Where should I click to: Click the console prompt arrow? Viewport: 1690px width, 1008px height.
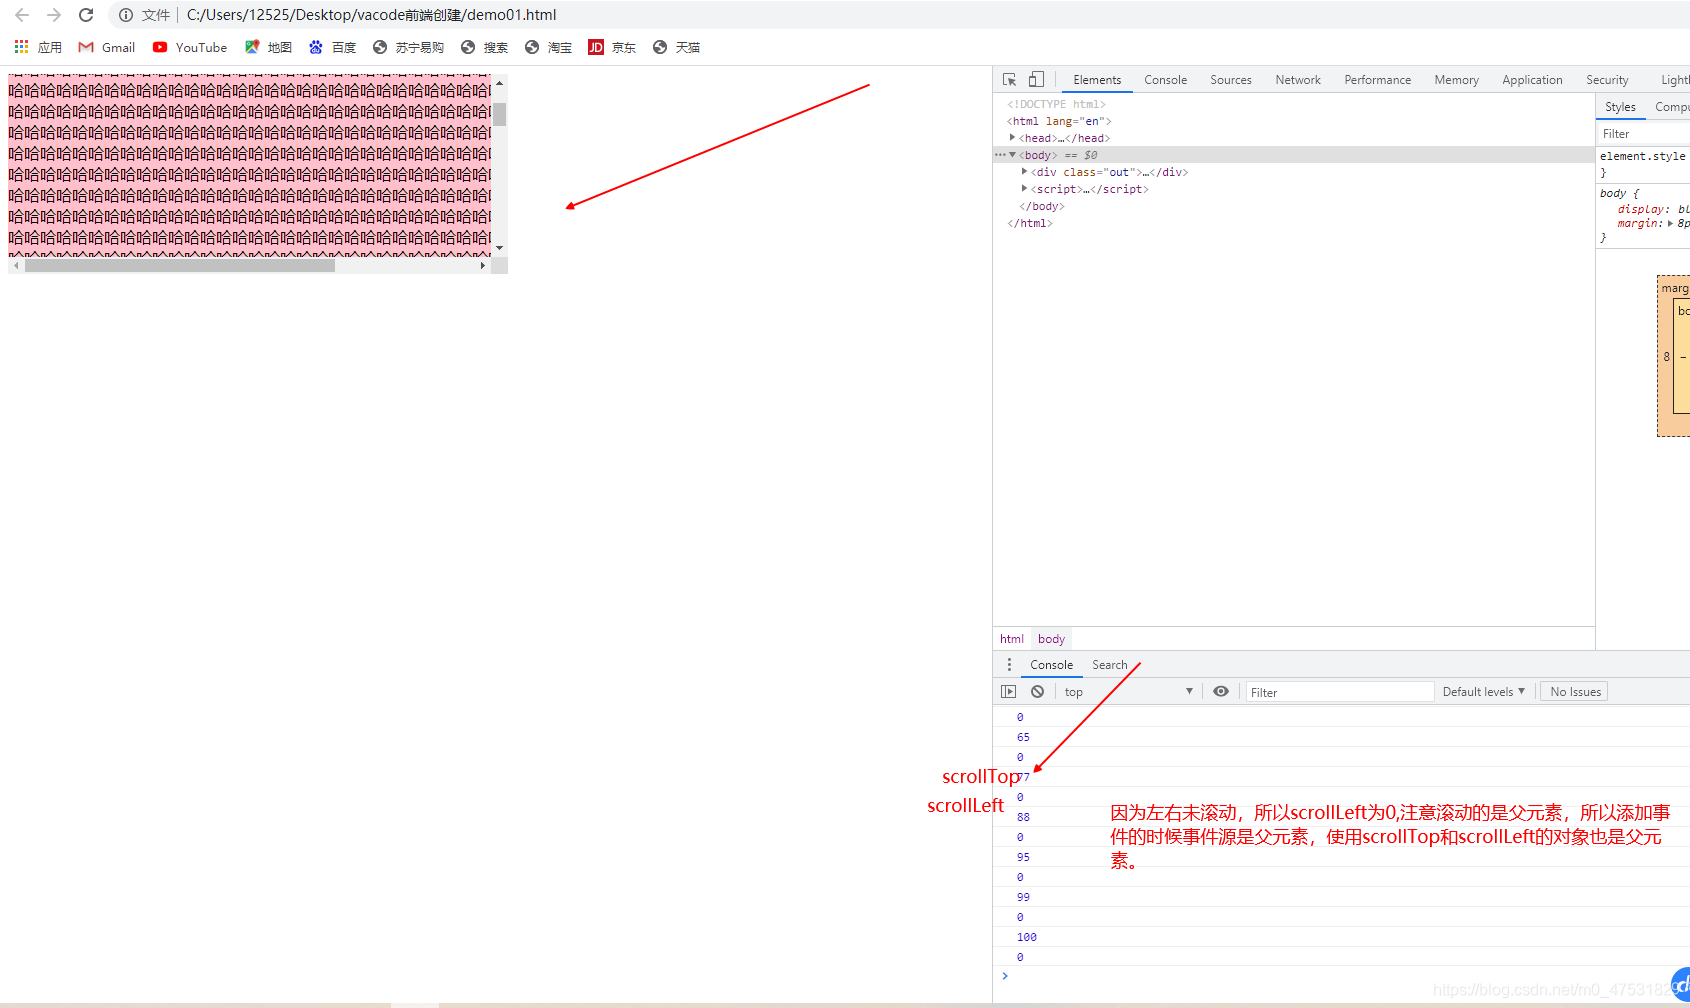tap(1005, 976)
